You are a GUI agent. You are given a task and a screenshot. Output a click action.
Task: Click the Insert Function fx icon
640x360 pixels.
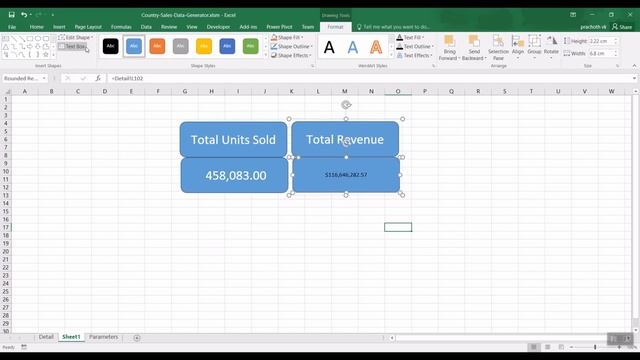pyautogui.click(x=98, y=78)
